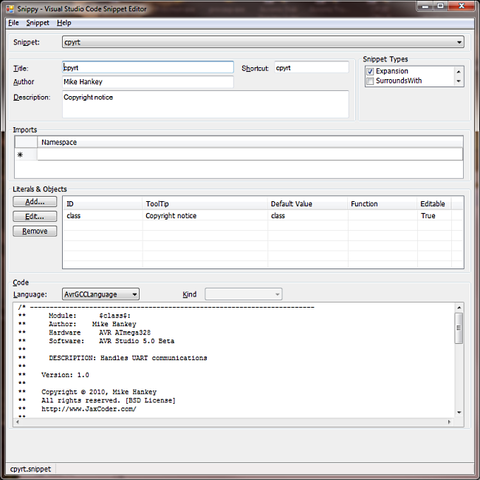Maximize the Snippy window
This screenshot has width=480, height=480.
pyautogui.click(x=441, y=6)
